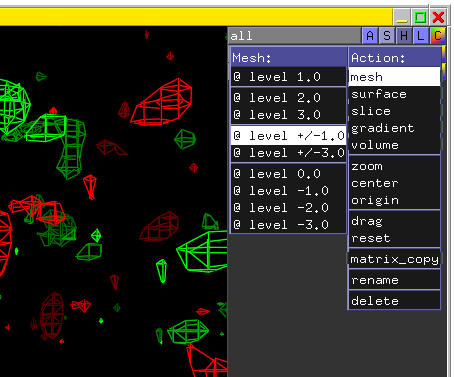Open the L (Label) menu button

tap(421, 36)
